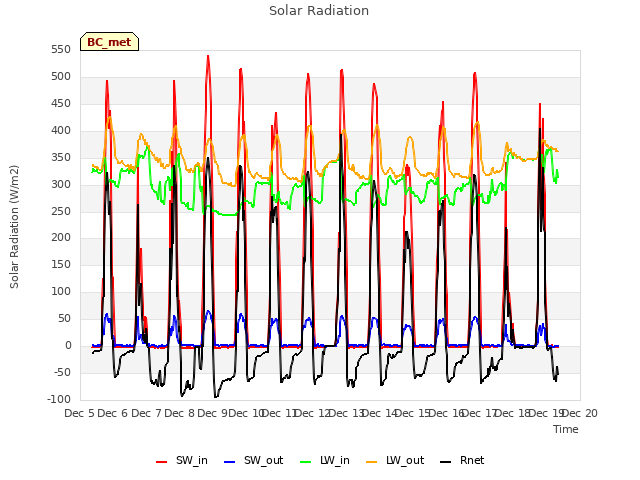Click the 250 y-axis tick value
The width and height of the screenshot is (640, 480).
pyautogui.click(x=61, y=211)
